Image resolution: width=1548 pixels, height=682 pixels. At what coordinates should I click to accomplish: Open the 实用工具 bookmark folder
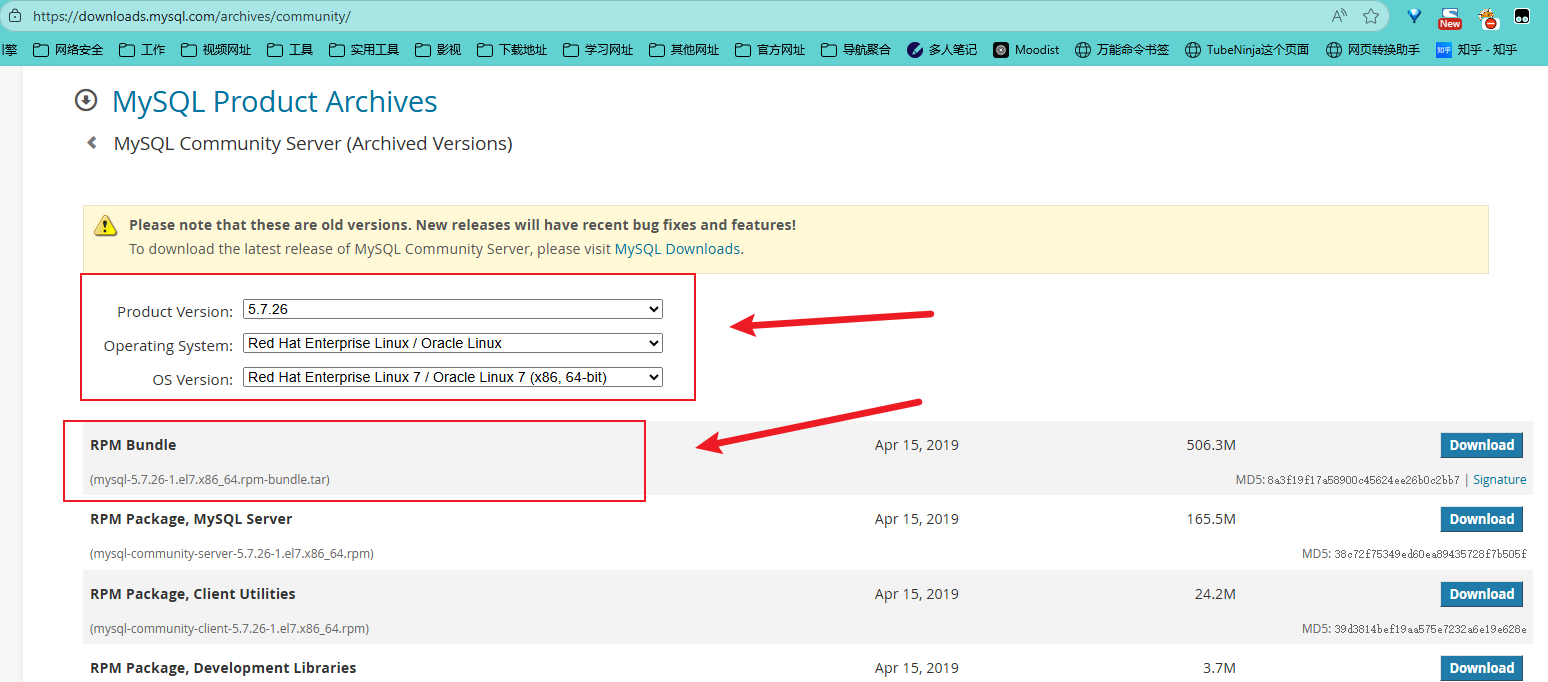point(364,49)
